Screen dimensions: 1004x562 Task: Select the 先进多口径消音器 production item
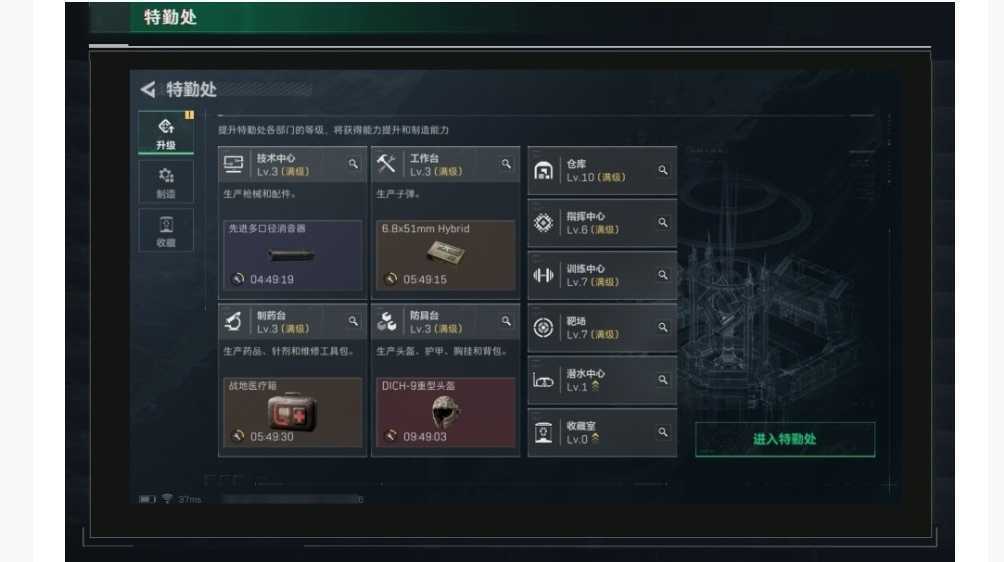293,255
